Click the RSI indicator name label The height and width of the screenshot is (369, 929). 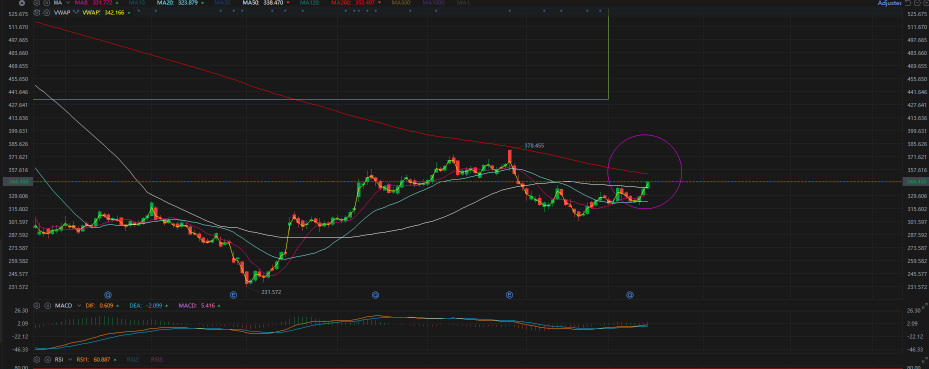click(x=59, y=360)
